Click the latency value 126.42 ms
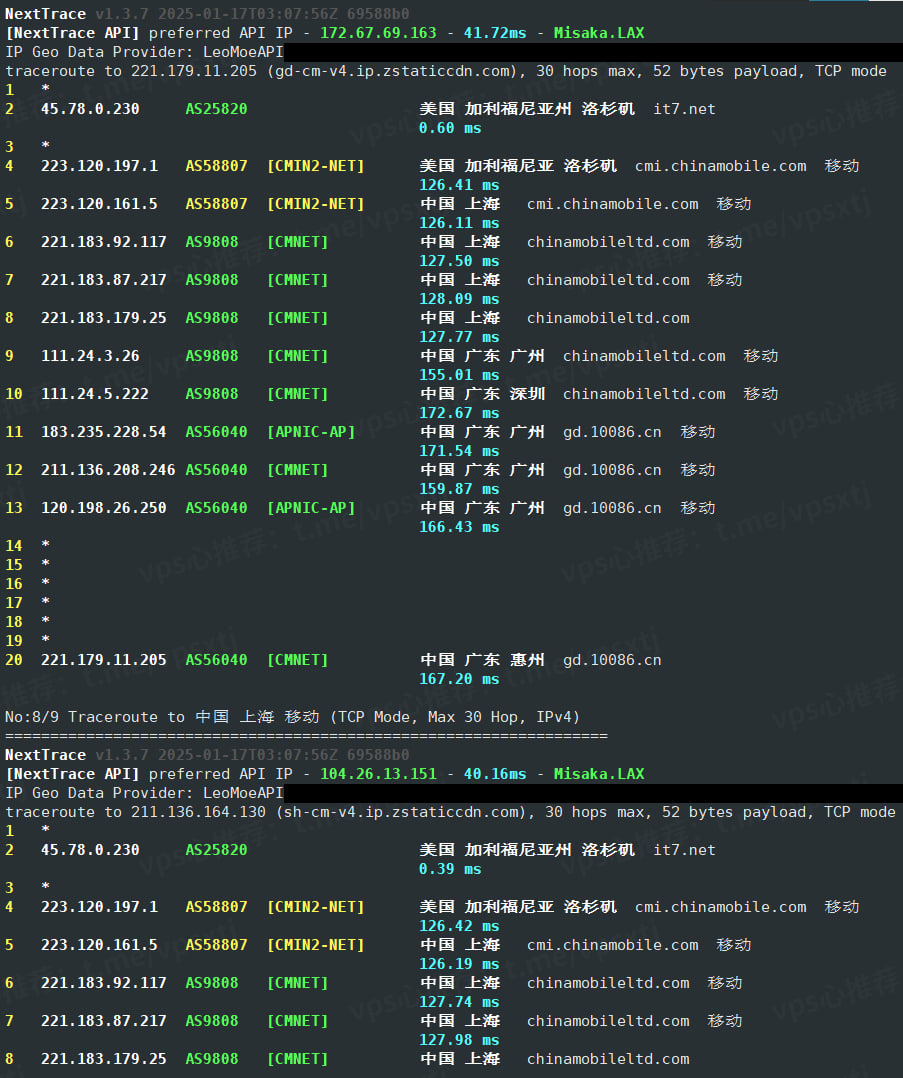This screenshot has width=903, height=1078. [459, 926]
